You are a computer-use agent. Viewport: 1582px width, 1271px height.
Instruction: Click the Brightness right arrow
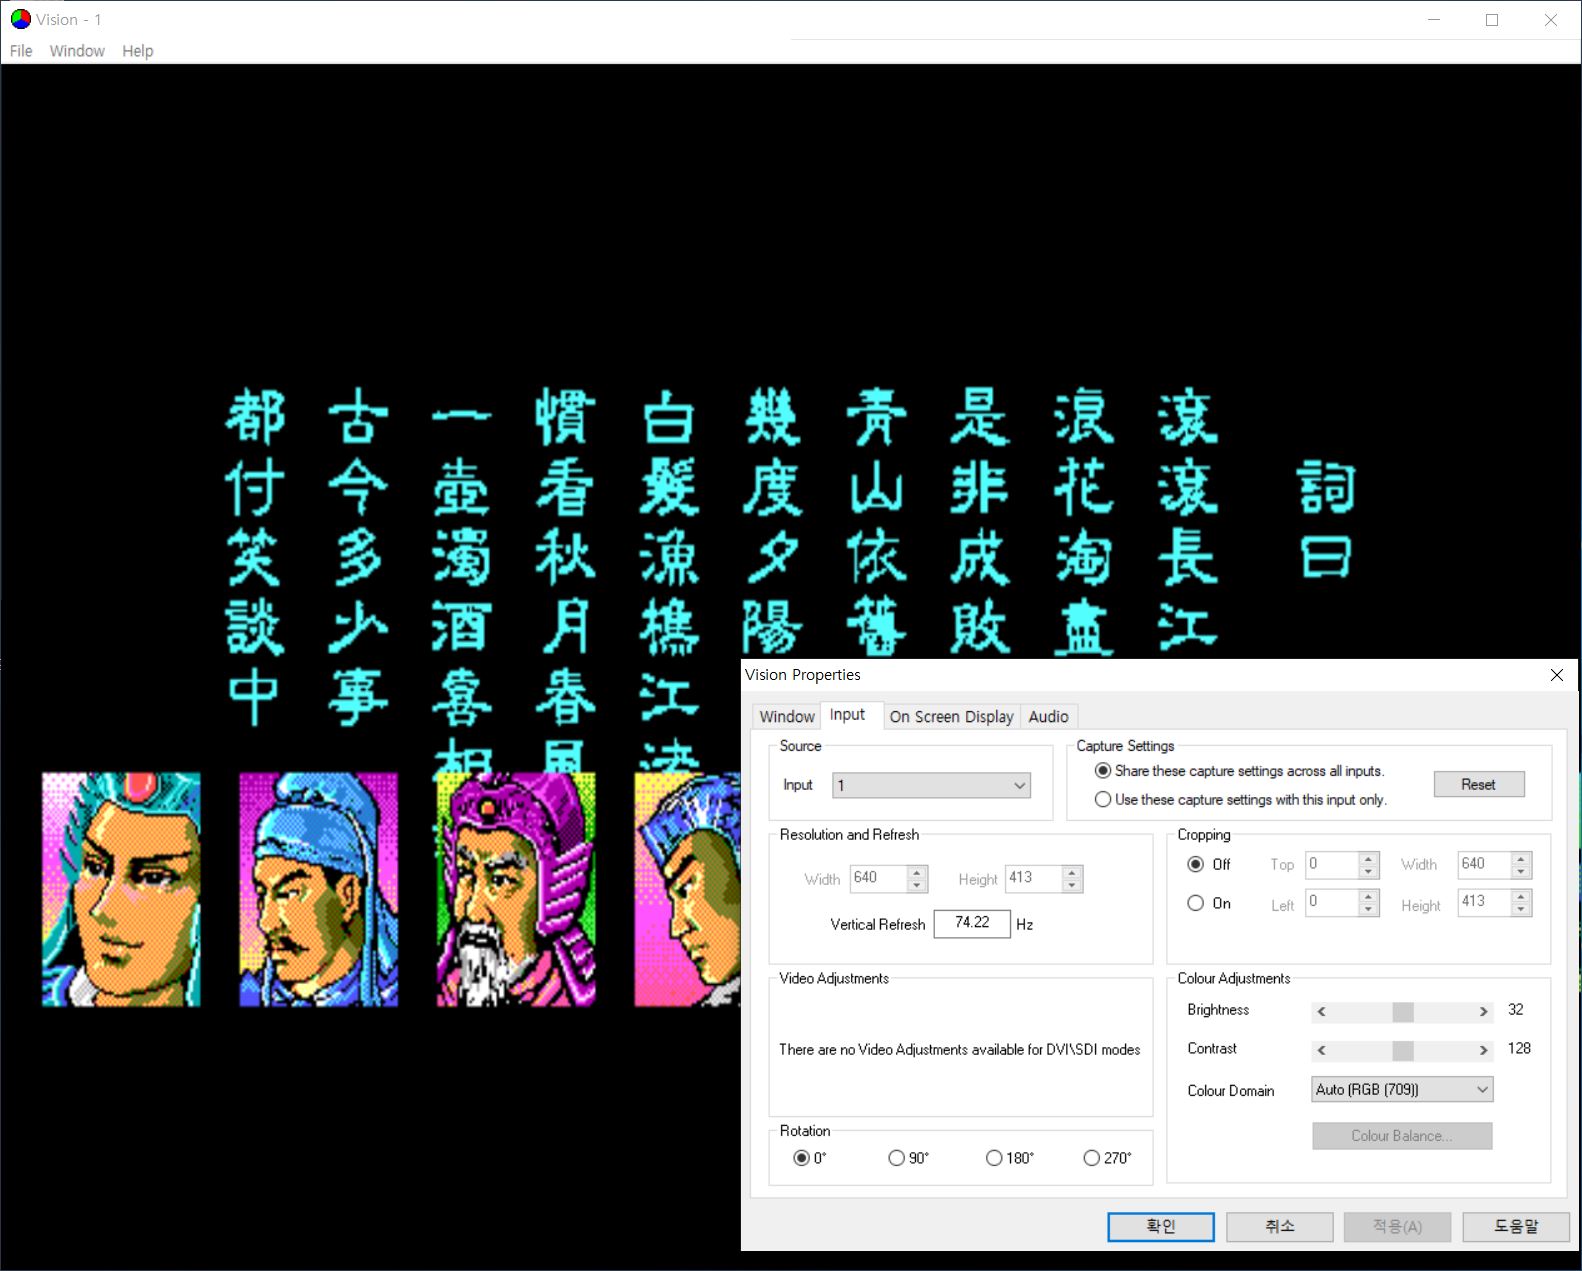pos(1483,1012)
